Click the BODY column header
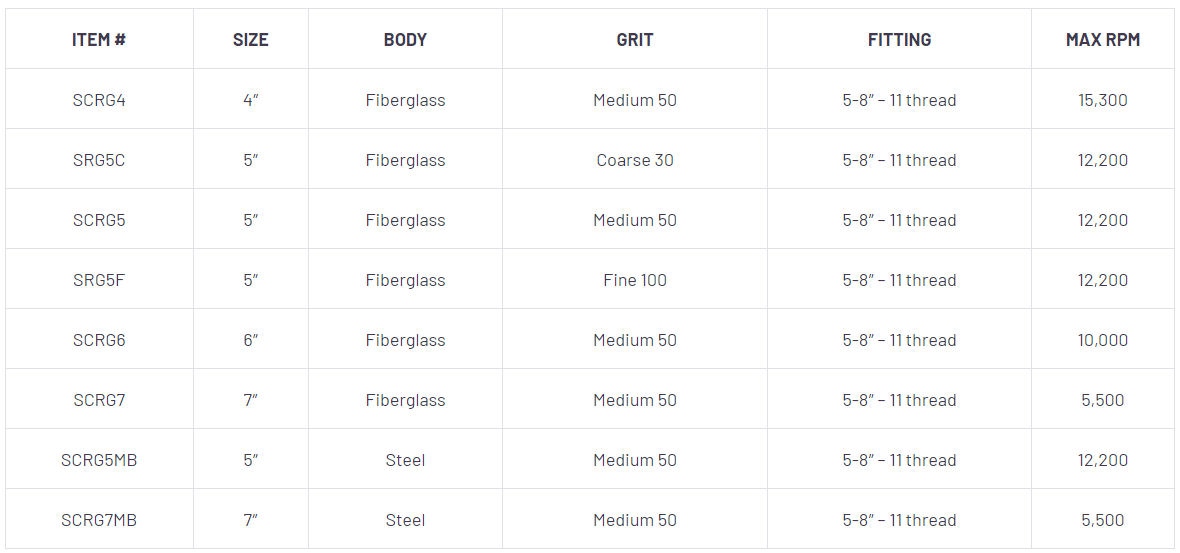 pyautogui.click(x=405, y=40)
